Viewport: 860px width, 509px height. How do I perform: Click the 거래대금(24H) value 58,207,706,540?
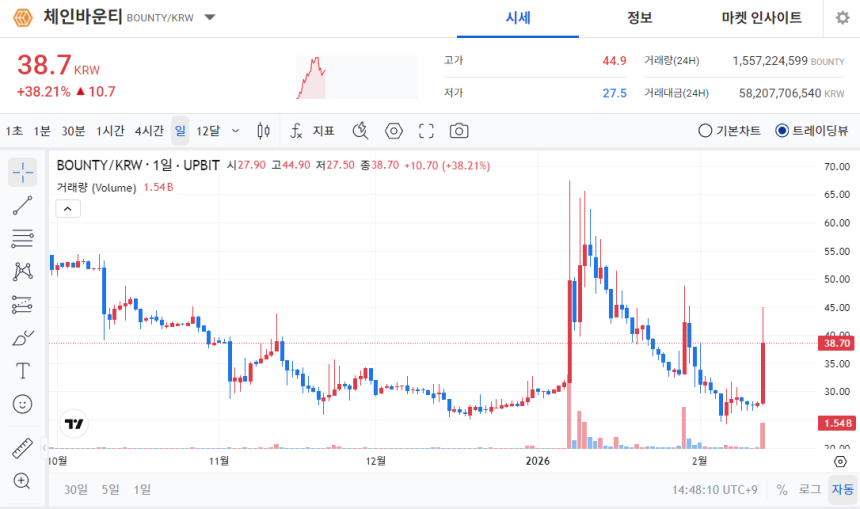click(780, 93)
